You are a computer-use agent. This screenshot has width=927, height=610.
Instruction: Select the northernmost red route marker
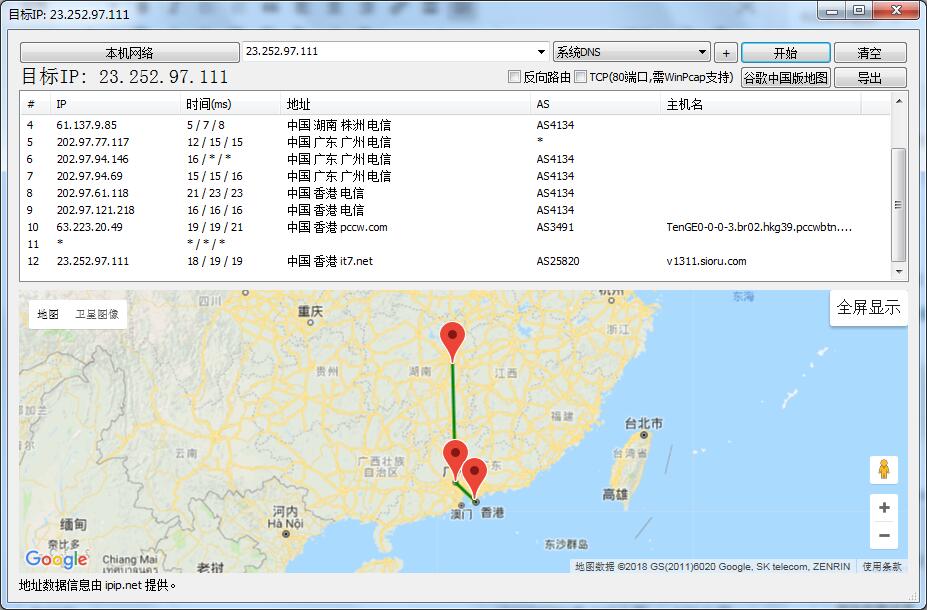click(451, 337)
